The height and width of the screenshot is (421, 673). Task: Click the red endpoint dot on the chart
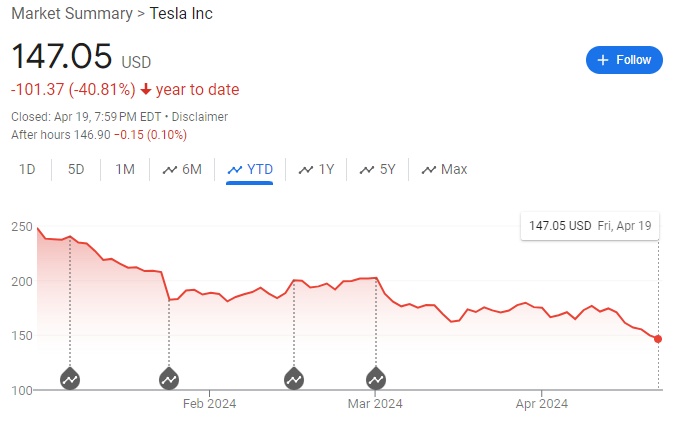[658, 339]
